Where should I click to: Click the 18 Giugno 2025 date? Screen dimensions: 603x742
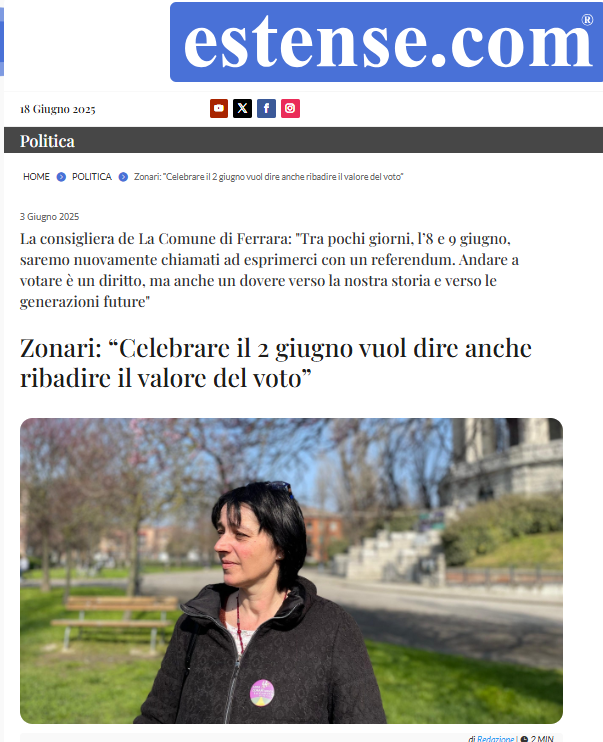[58, 109]
